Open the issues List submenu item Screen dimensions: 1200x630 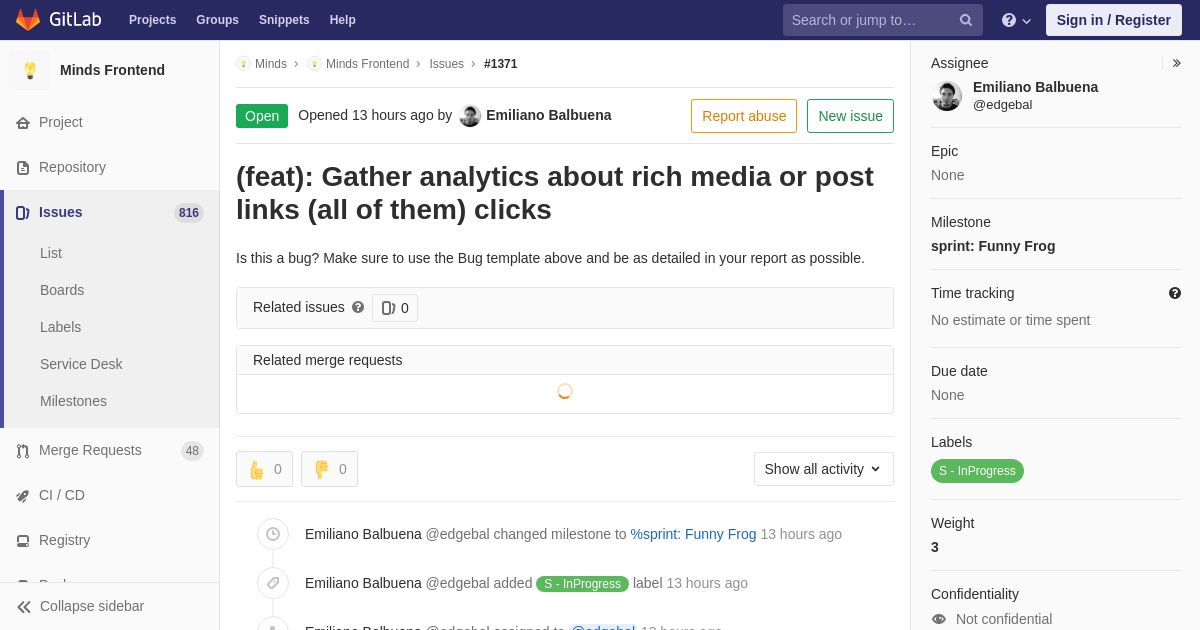pyautogui.click(x=51, y=253)
